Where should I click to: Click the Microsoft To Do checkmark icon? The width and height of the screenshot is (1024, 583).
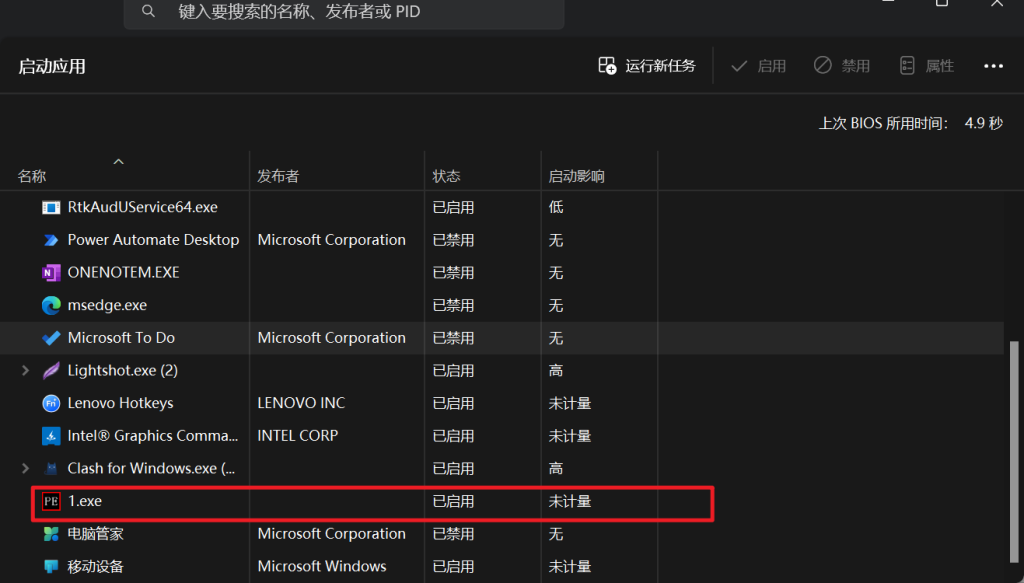coord(51,338)
